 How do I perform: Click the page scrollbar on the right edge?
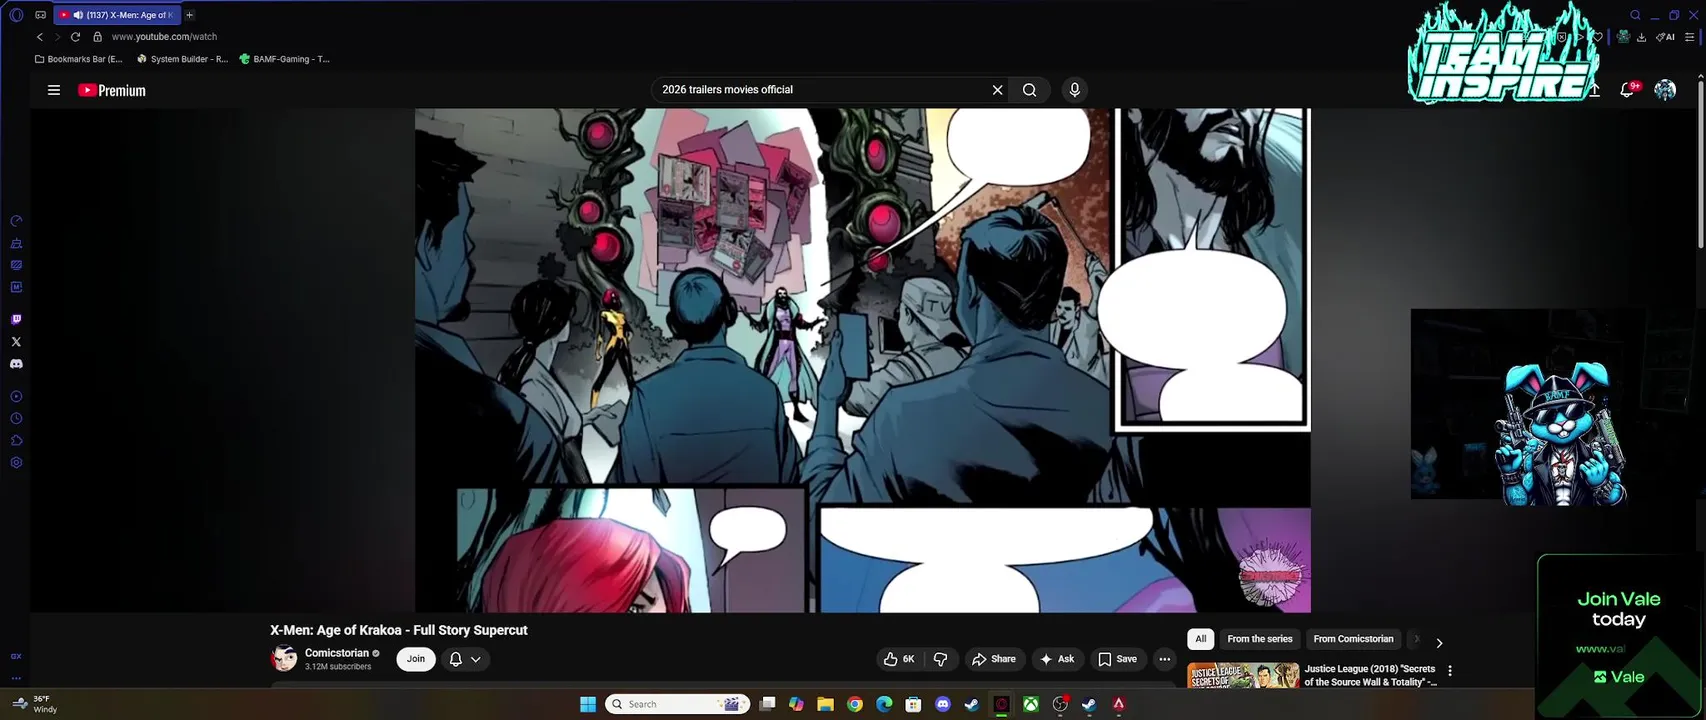pos(1700,165)
